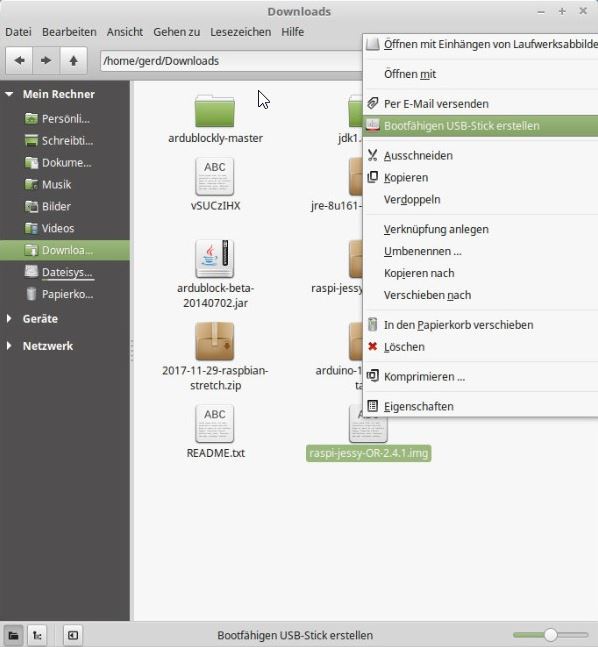The width and height of the screenshot is (598, 647).
Task: Collapse the Mein Rechner section
Action: [x=9, y=94]
